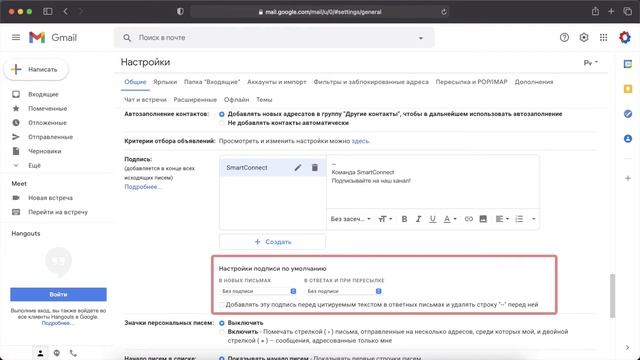Viewport: 640px width, 360px height.
Task: Click the здесь ad criteria link
Action: pos(360,141)
